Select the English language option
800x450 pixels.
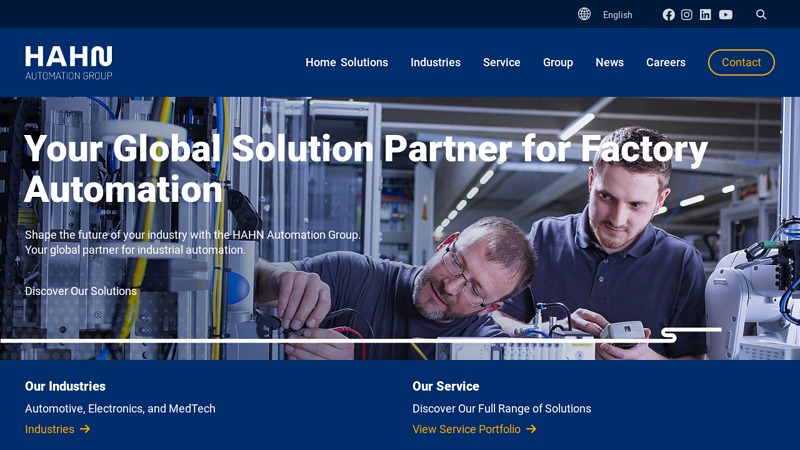coord(617,15)
